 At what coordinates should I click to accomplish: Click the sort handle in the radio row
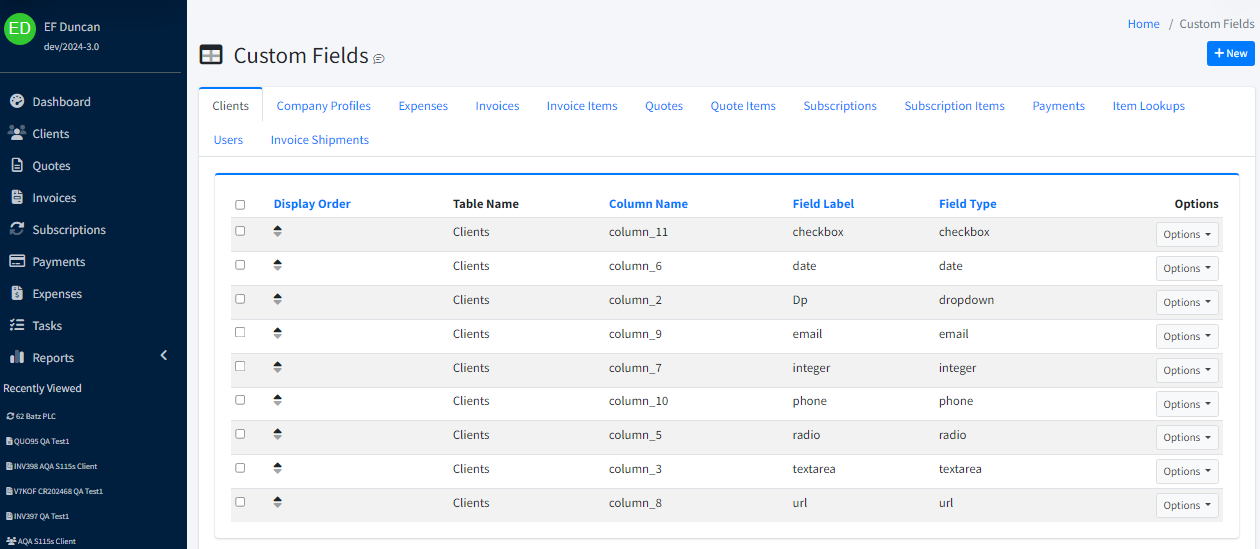click(x=277, y=434)
